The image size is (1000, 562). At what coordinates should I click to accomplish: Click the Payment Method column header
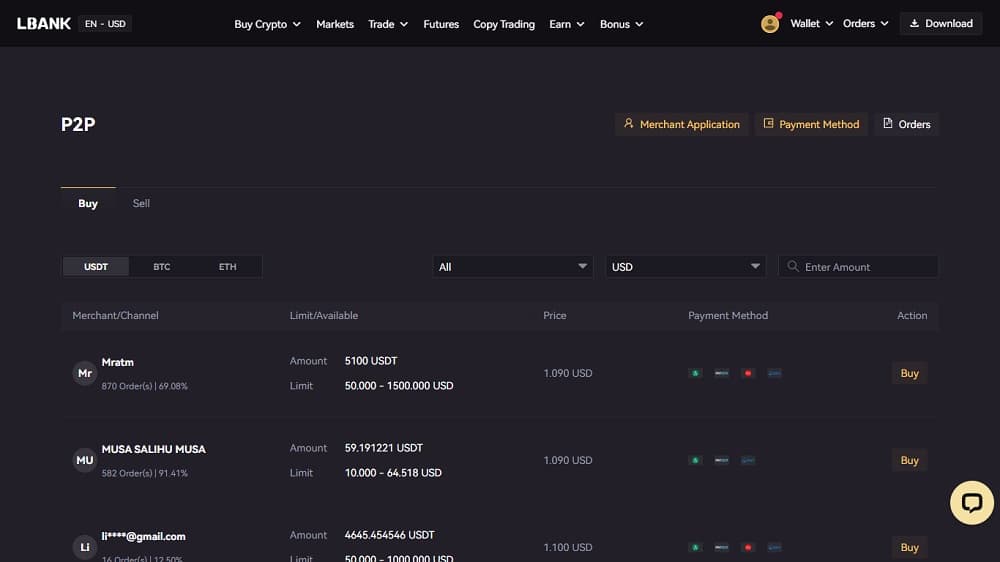click(728, 315)
